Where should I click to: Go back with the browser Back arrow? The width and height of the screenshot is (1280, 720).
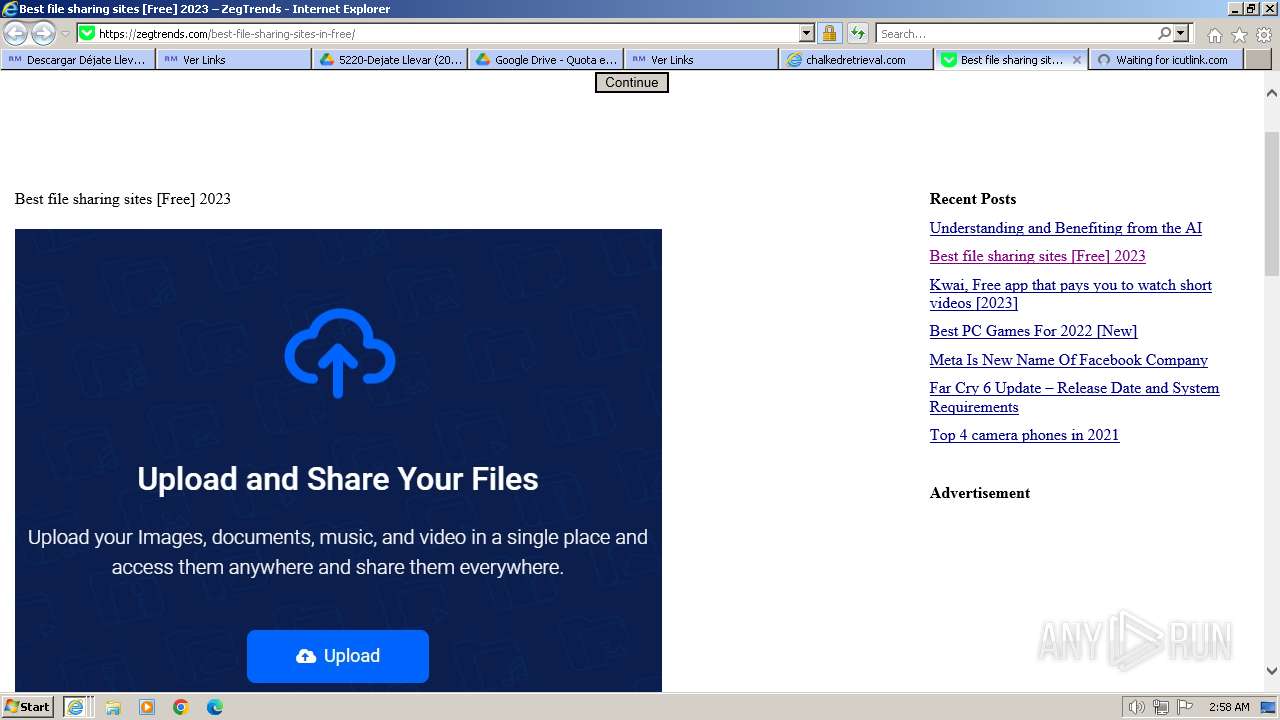(x=16, y=33)
